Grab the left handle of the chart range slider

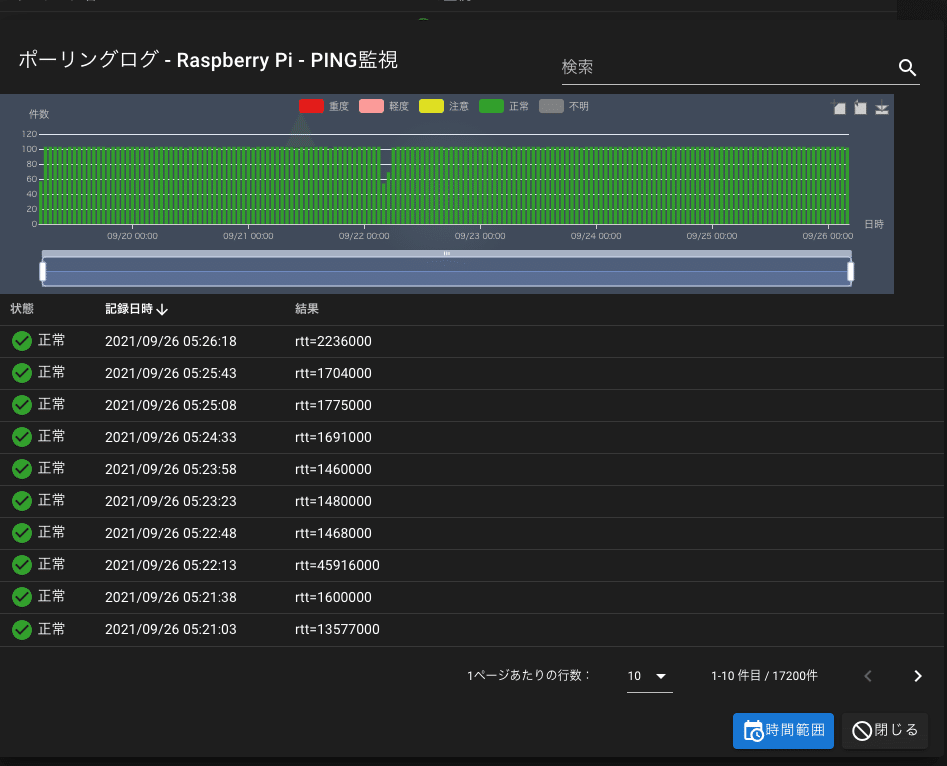[x=43, y=271]
